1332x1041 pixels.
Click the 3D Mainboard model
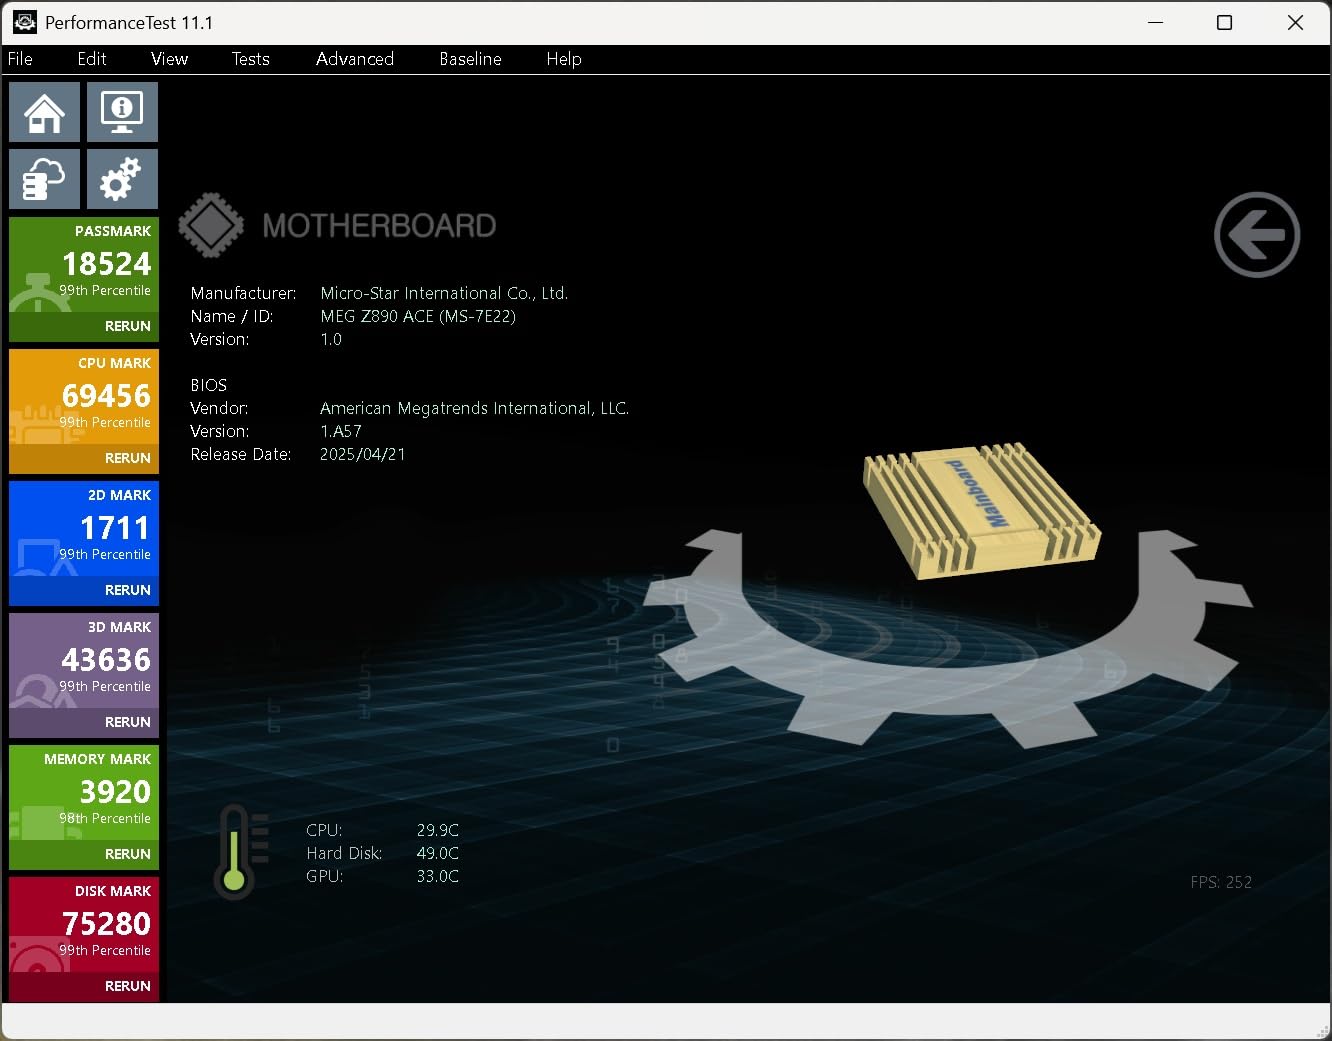click(981, 512)
